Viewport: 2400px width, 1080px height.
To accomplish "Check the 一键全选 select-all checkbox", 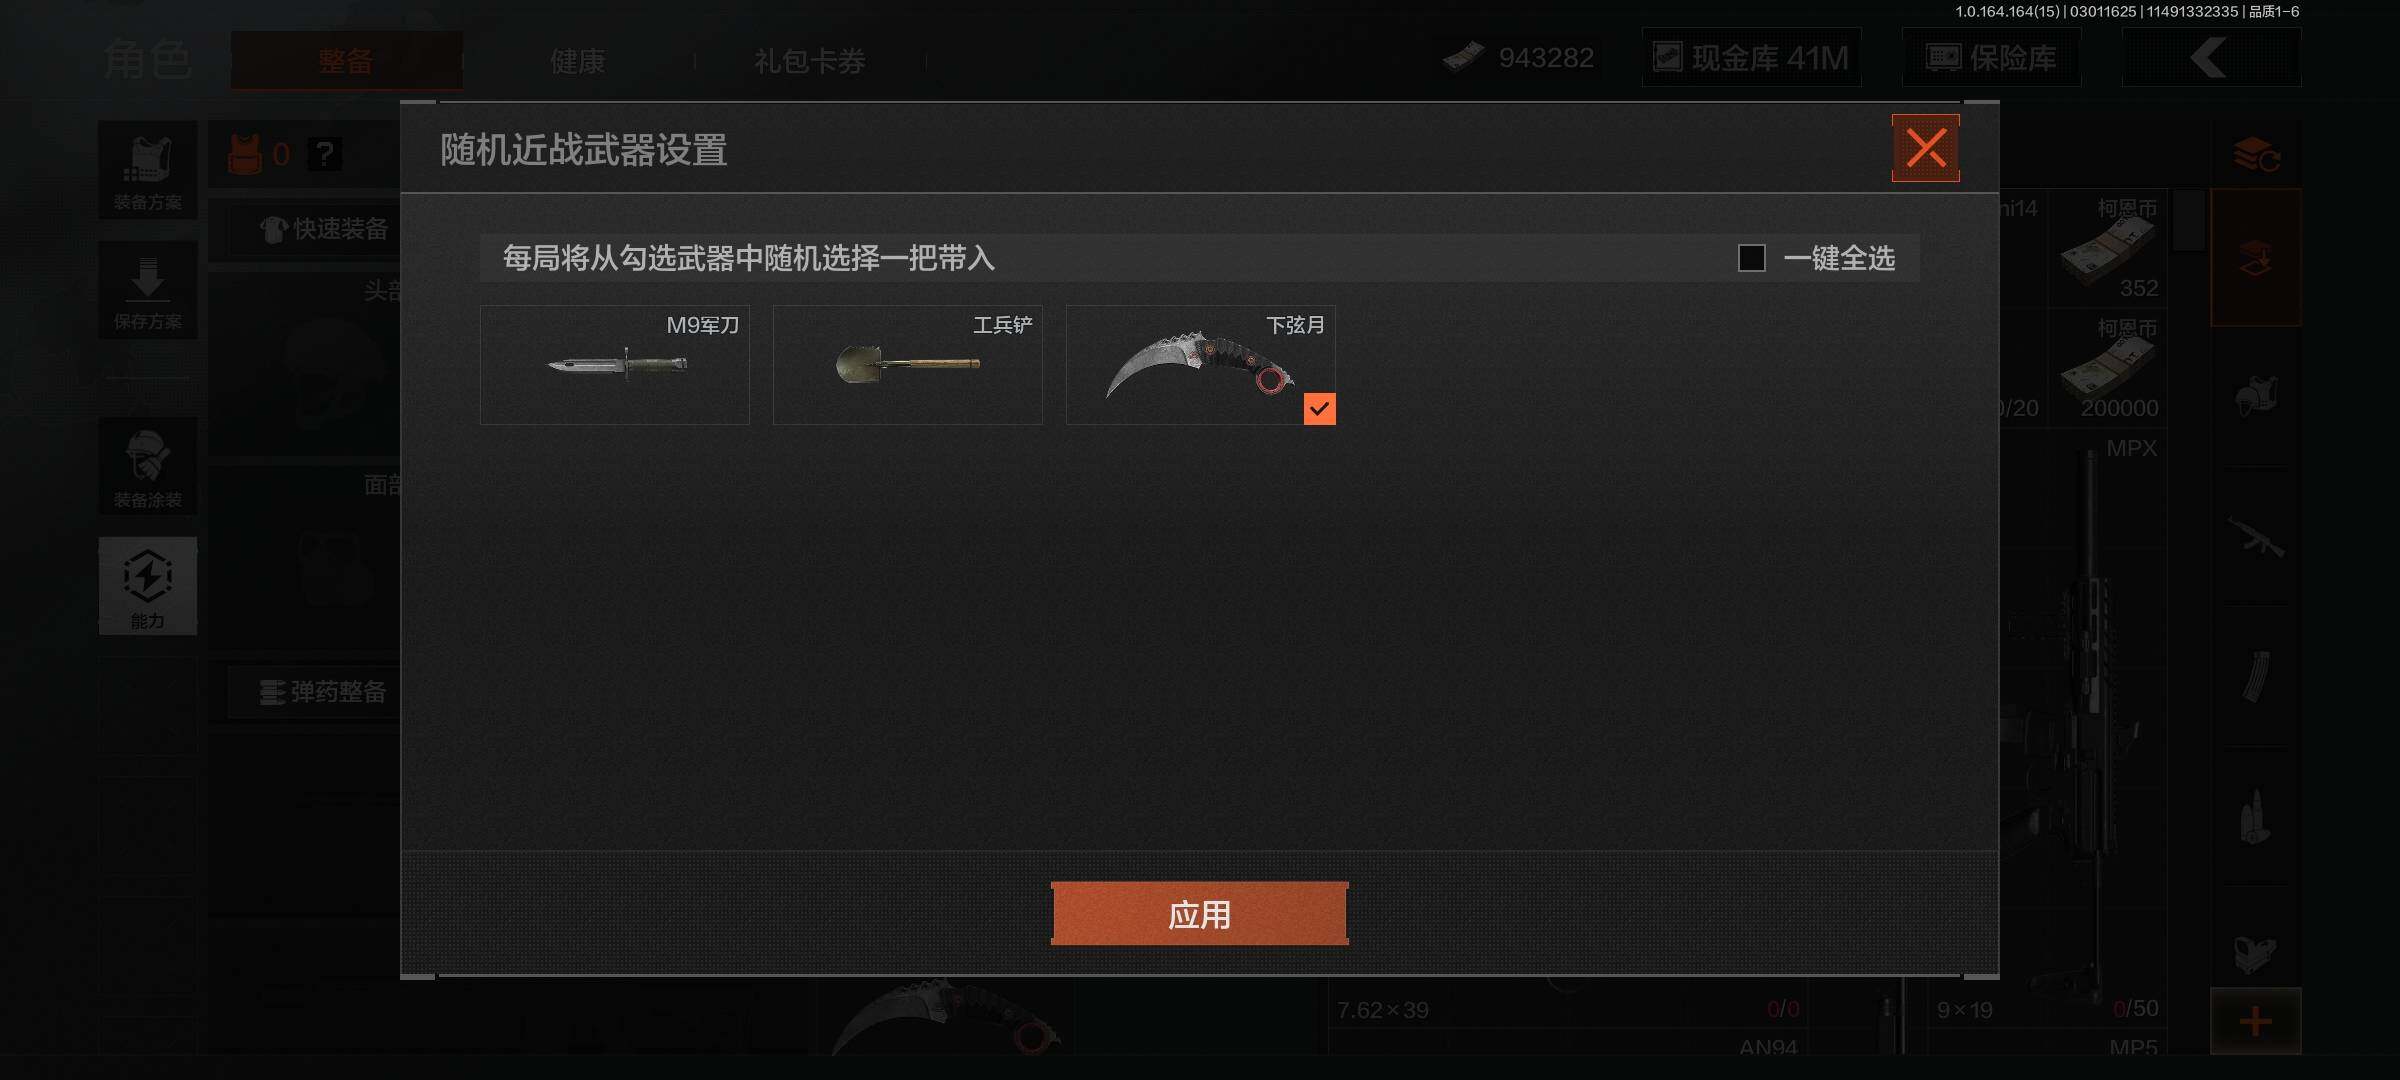I will point(1751,258).
